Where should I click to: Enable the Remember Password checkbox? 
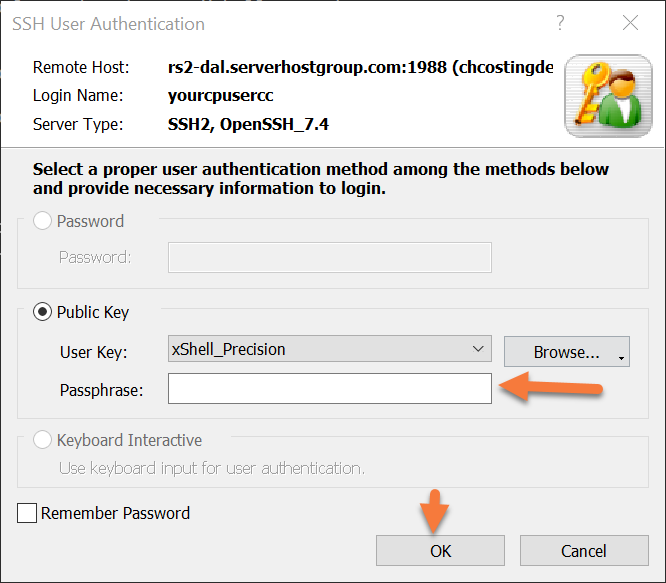click(27, 514)
